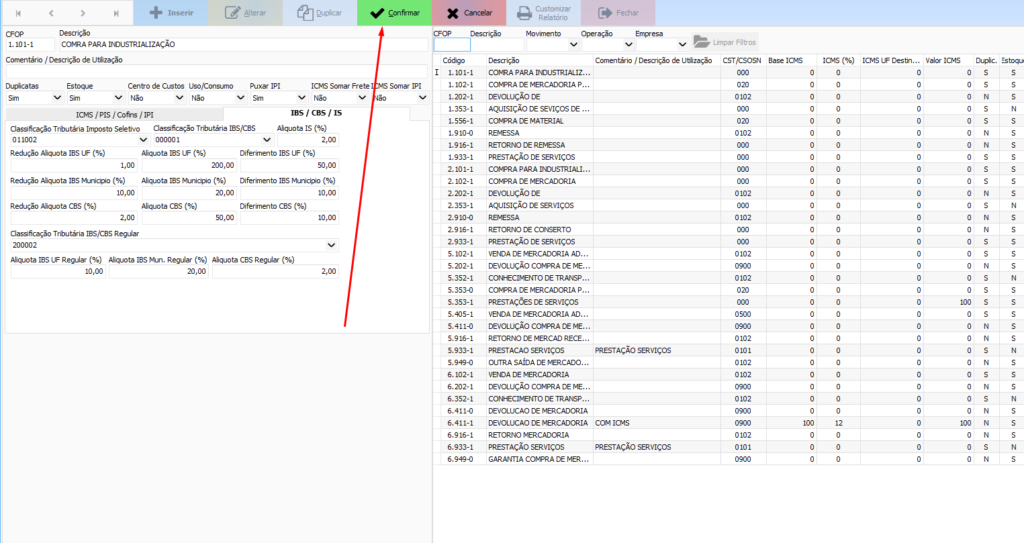Click the Confirmar checkmark button
The width and height of the screenshot is (1024, 543).
[x=394, y=13]
